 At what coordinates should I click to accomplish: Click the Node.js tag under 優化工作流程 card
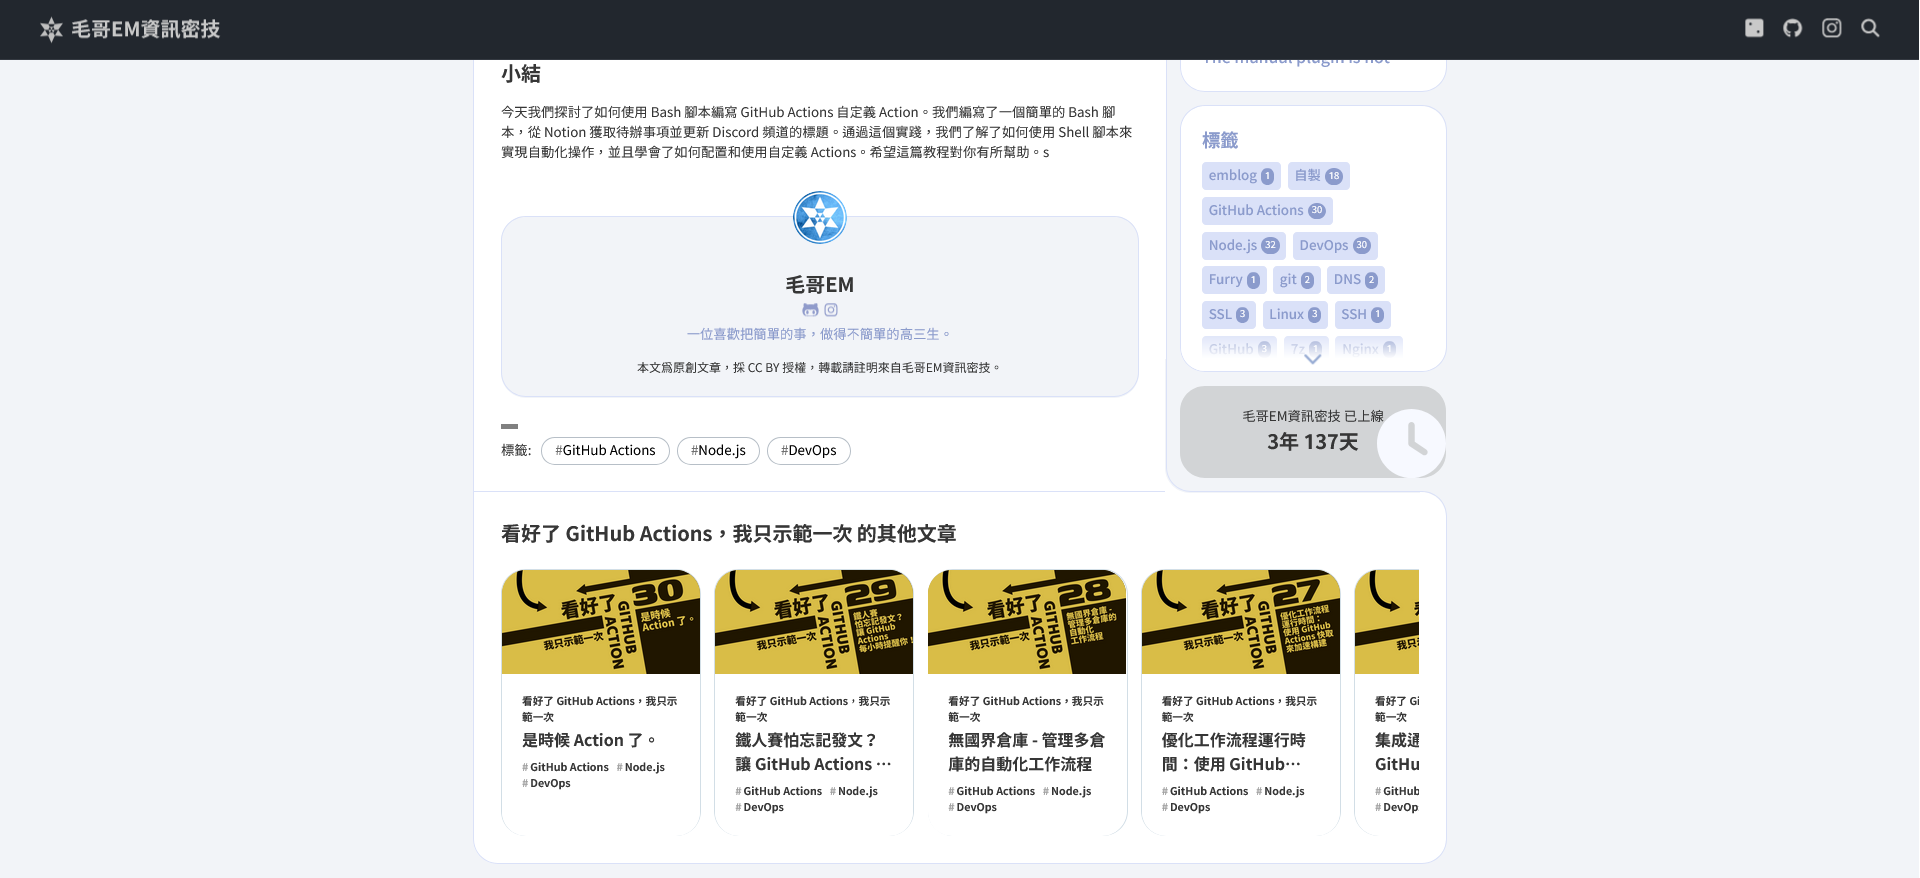coord(1280,792)
